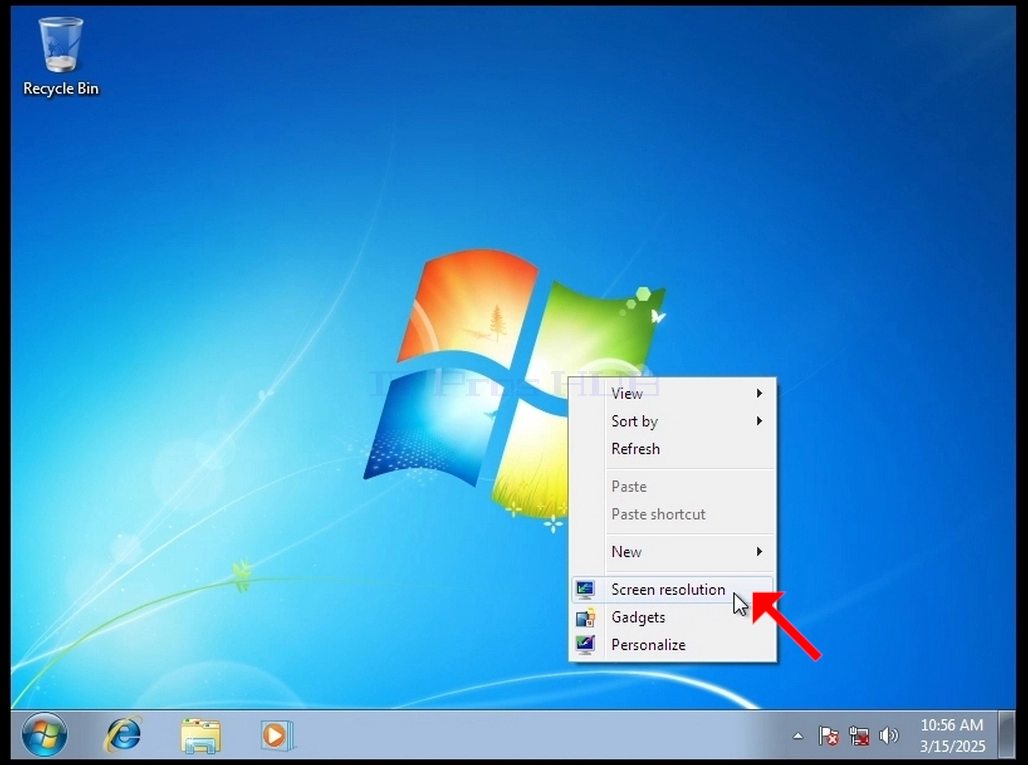
Task: Click the network status tray icon
Action: [859, 736]
